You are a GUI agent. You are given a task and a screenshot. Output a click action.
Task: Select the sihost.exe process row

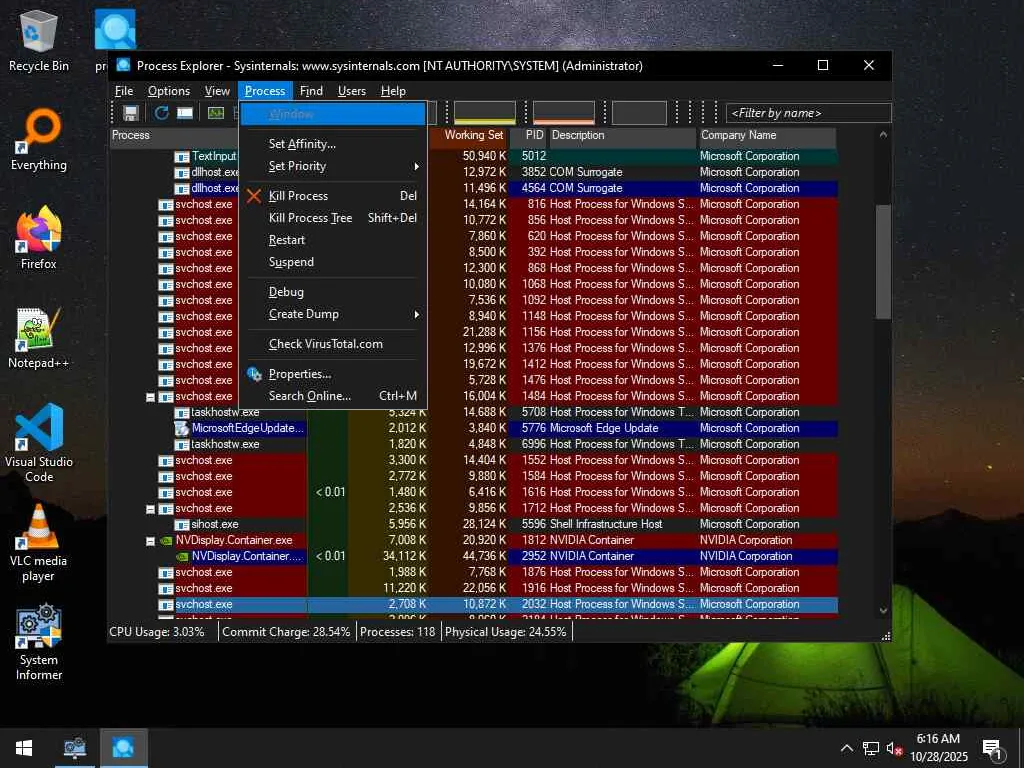click(474, 524)
